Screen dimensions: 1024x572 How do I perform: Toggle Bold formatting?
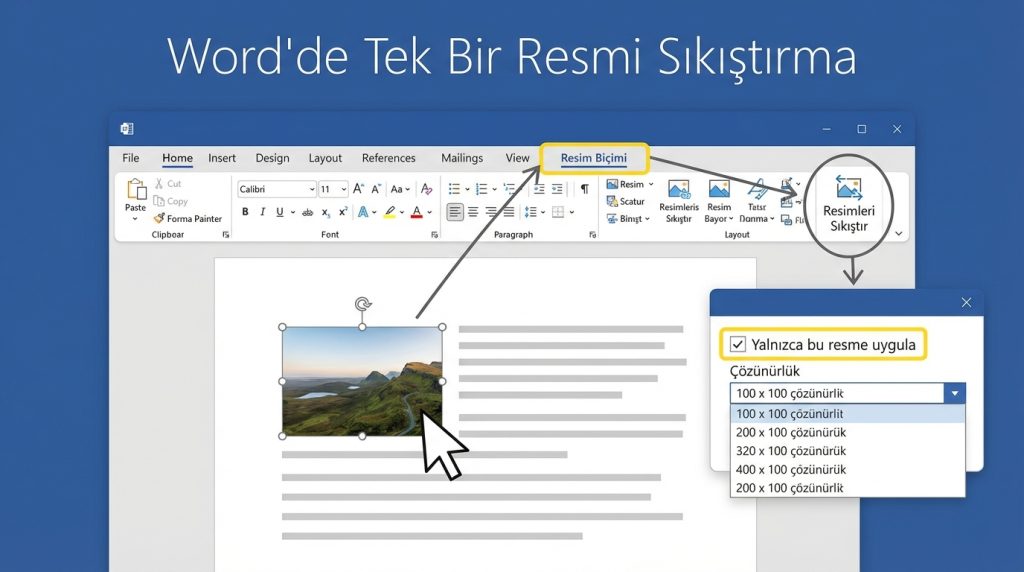(x=245, y=212)
